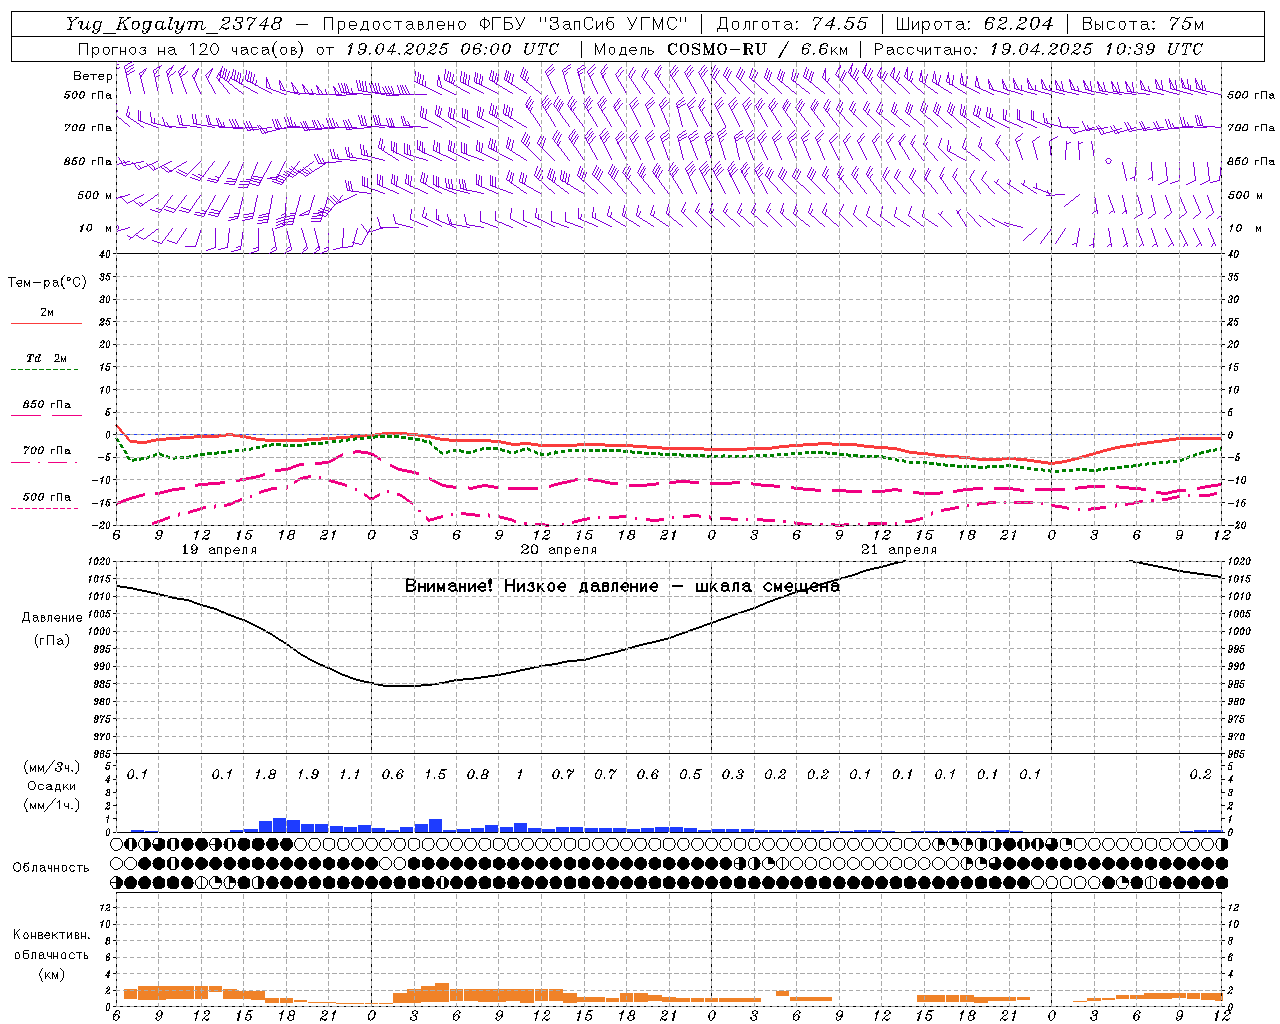Click the 1.5 three-hour precipitation value
The image size is (1280, 1024).
click(435, 774)
